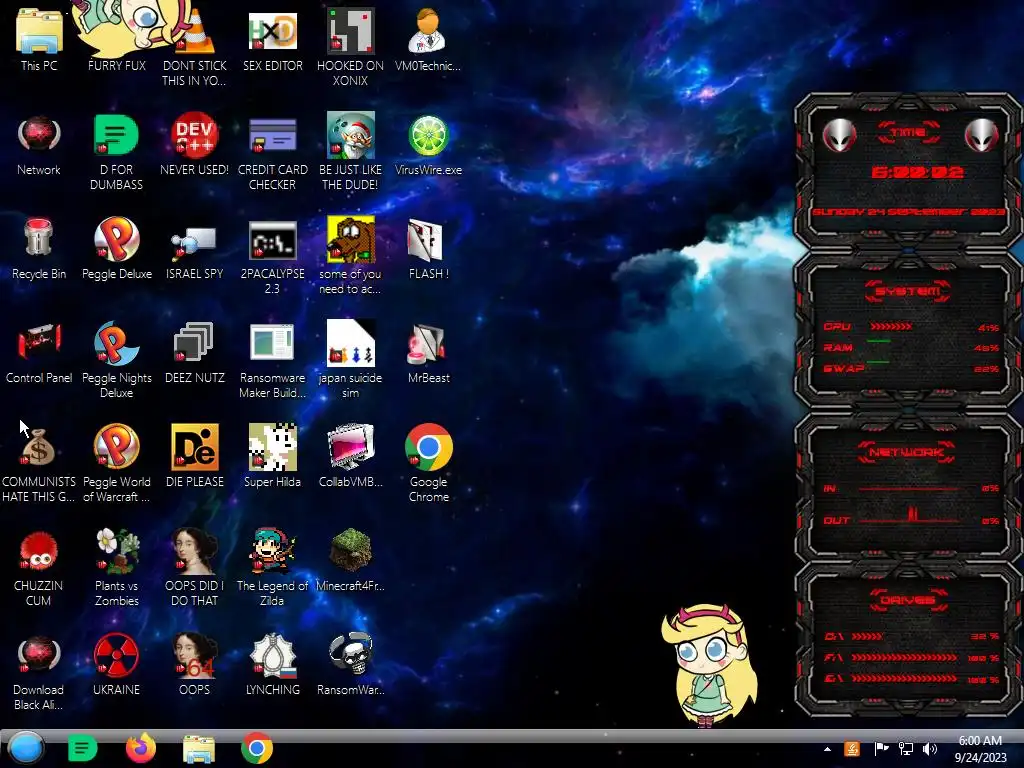Image resolution: width=1024 pixels, height=768 pixels.
Task: Select the MrBeast desktop icon
Action: click(x=428, y=353)
